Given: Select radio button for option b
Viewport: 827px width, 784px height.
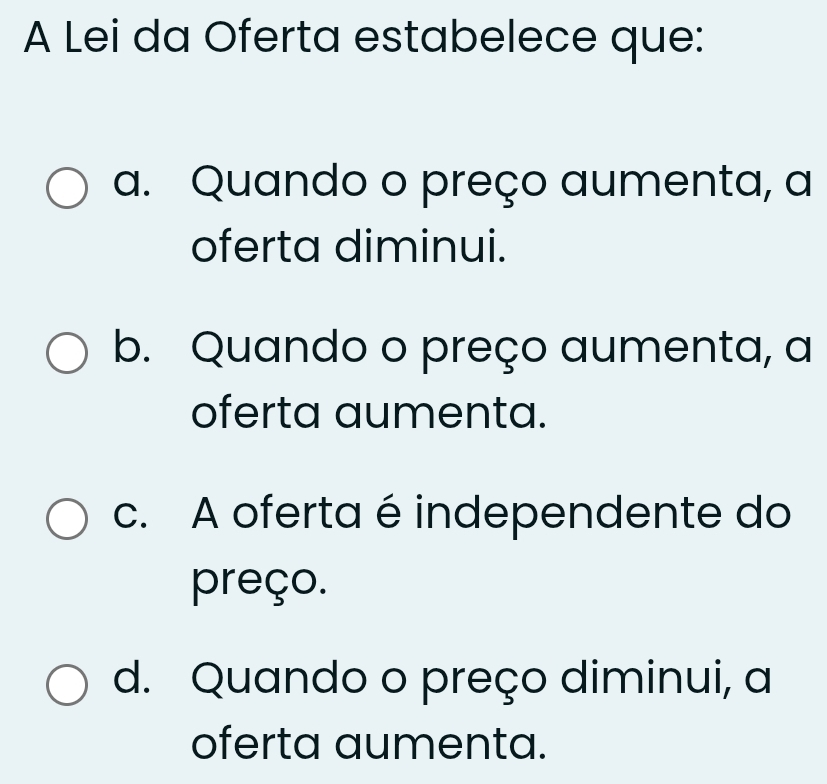Looking at the screenshot, I should (67, 354).
